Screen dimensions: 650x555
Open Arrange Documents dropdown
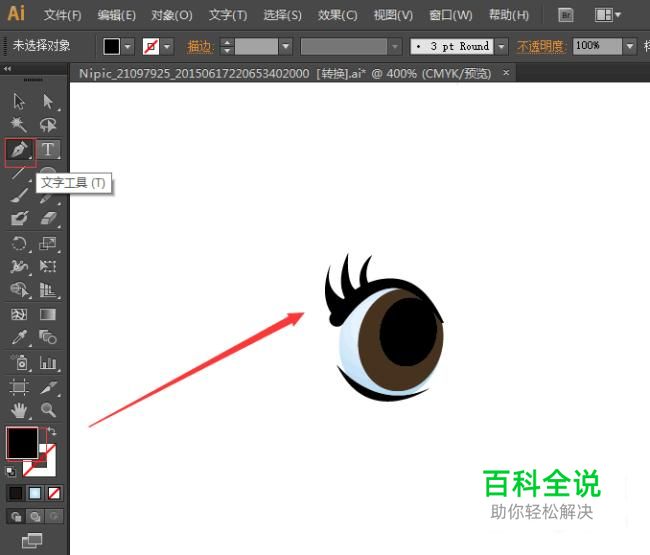pos(608,15)
